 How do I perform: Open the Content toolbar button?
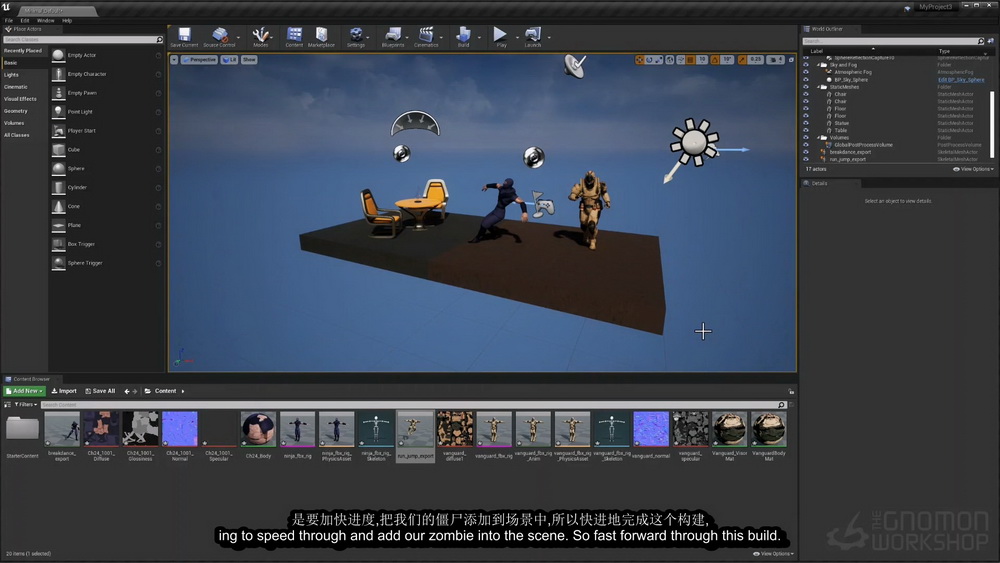click(x=294, y=37)
